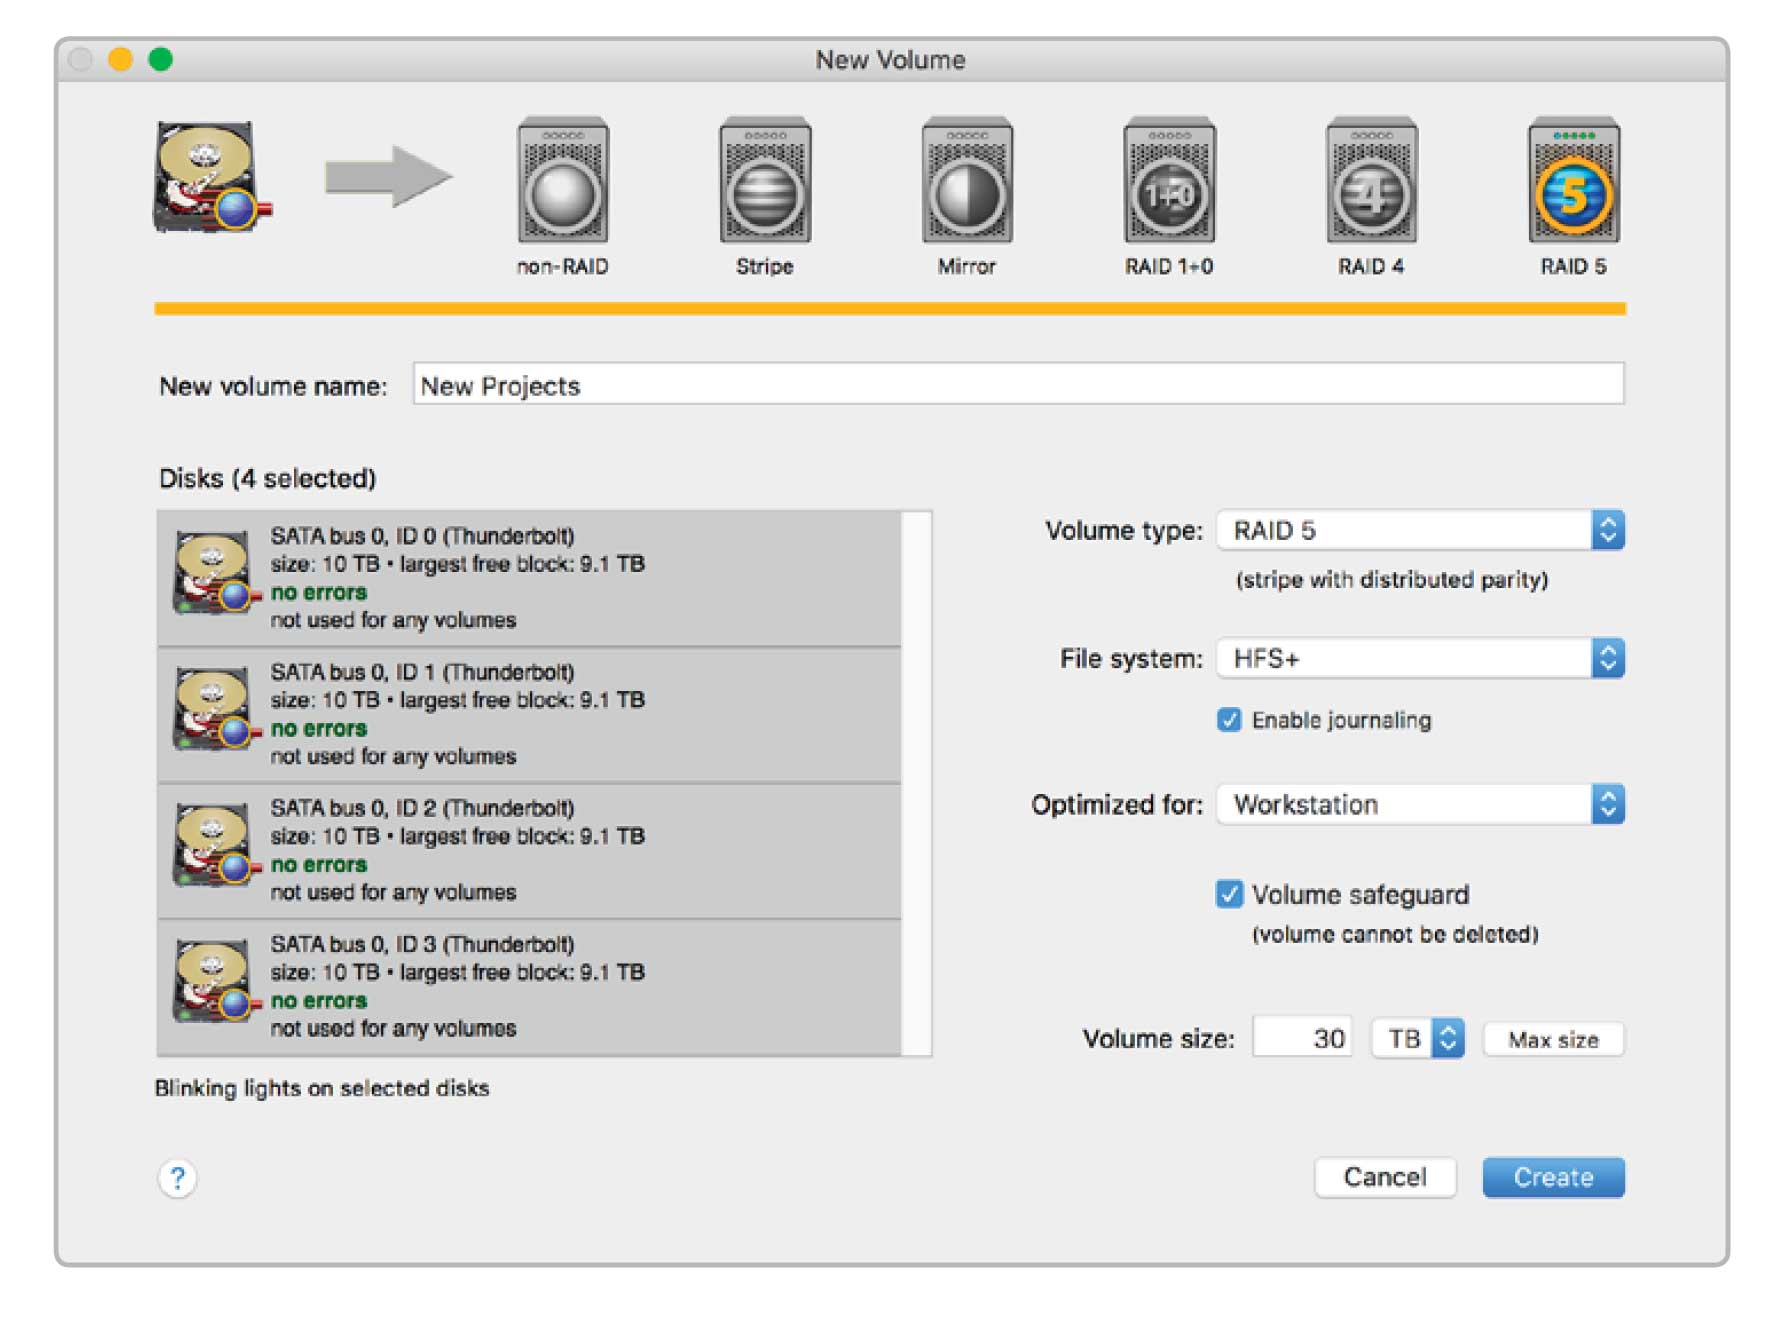Select disk SATA bus 0, ID 2
1788x1324 pixels.
click(x=530, y=850)
